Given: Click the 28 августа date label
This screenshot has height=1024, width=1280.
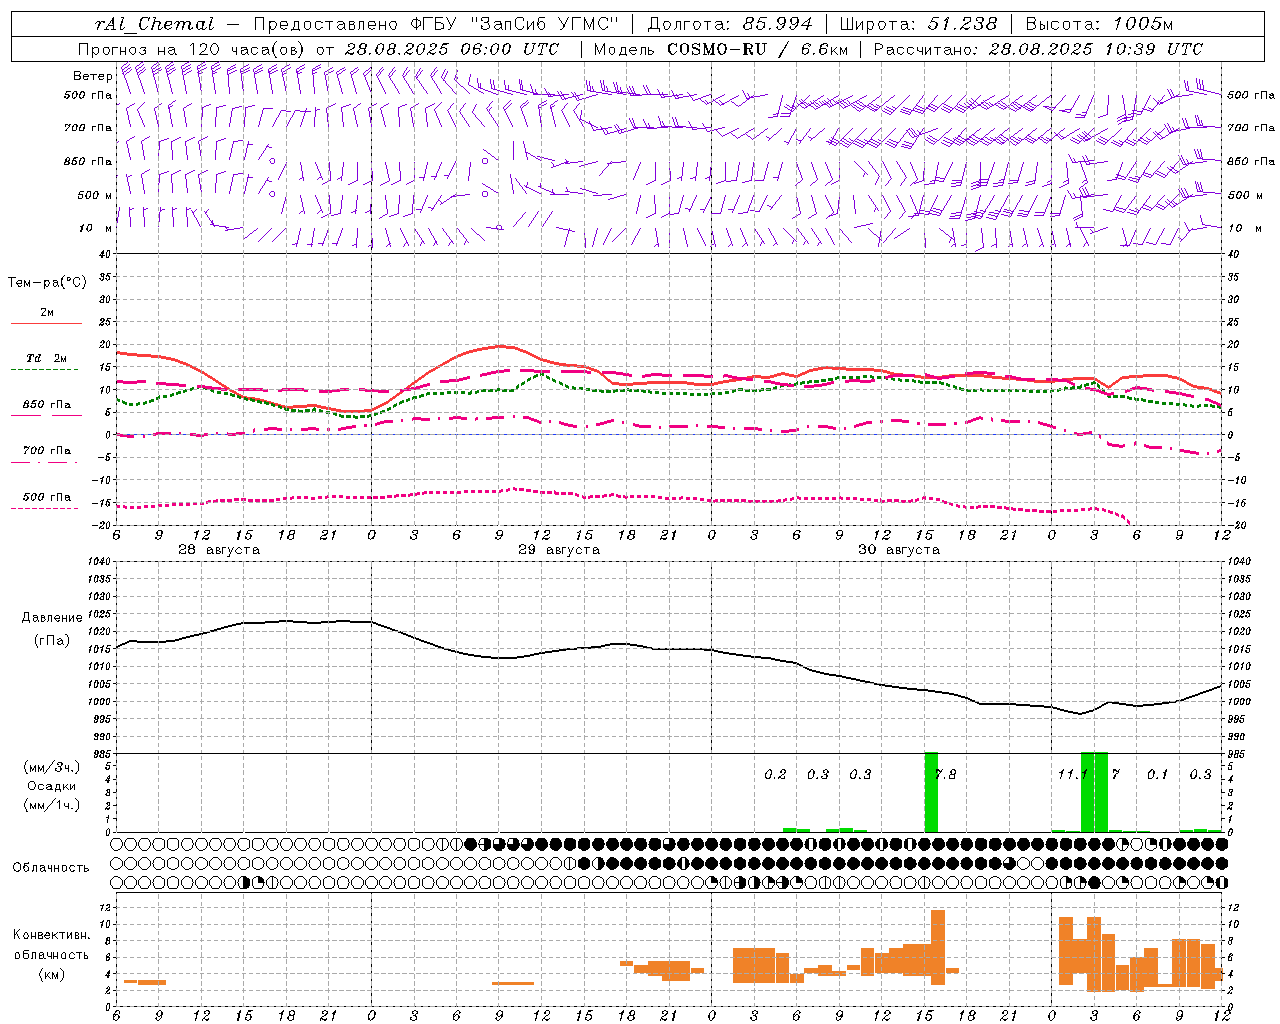Looking at the screenshot, I should (219, 550).
